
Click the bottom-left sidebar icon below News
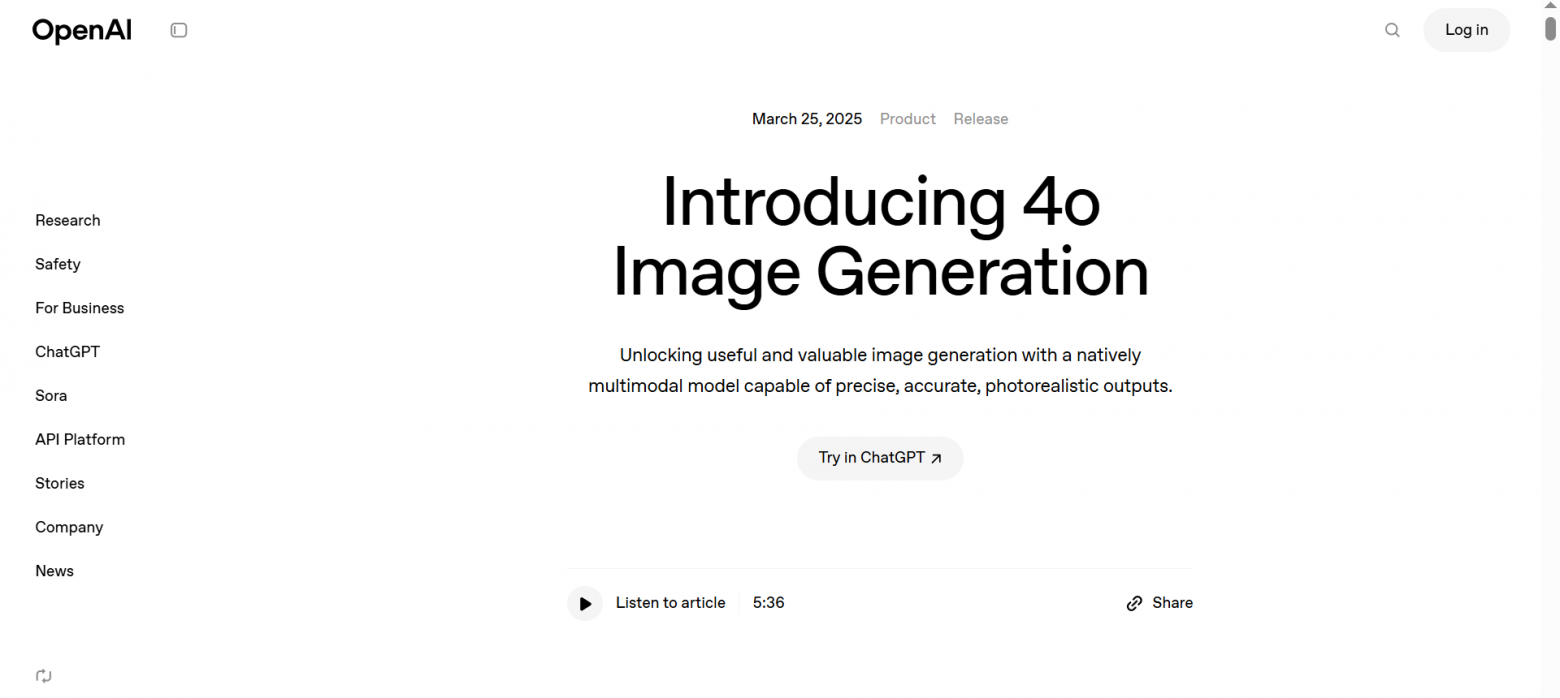point(43,676)
